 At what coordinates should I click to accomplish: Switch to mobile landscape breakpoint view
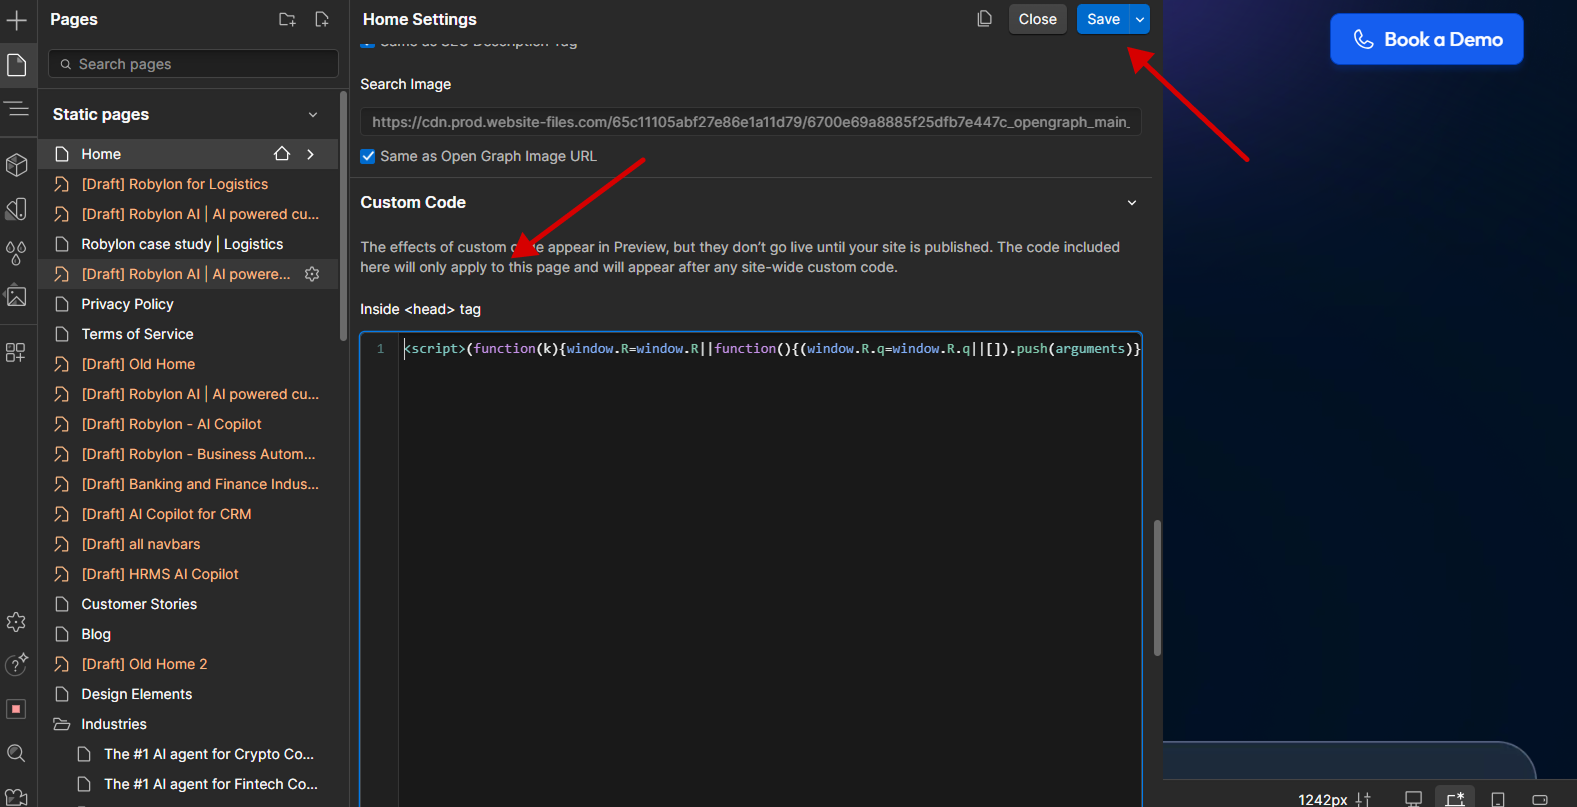pos(1540,799)
